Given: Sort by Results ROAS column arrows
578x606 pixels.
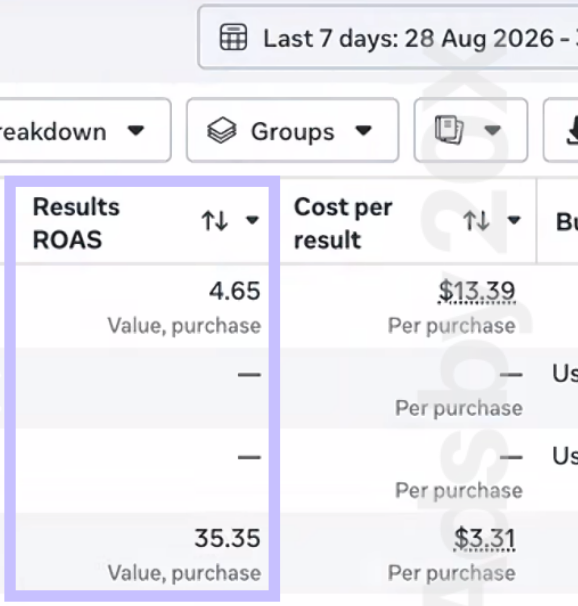Looking at the screenshot, I should [x=214, y=221].
